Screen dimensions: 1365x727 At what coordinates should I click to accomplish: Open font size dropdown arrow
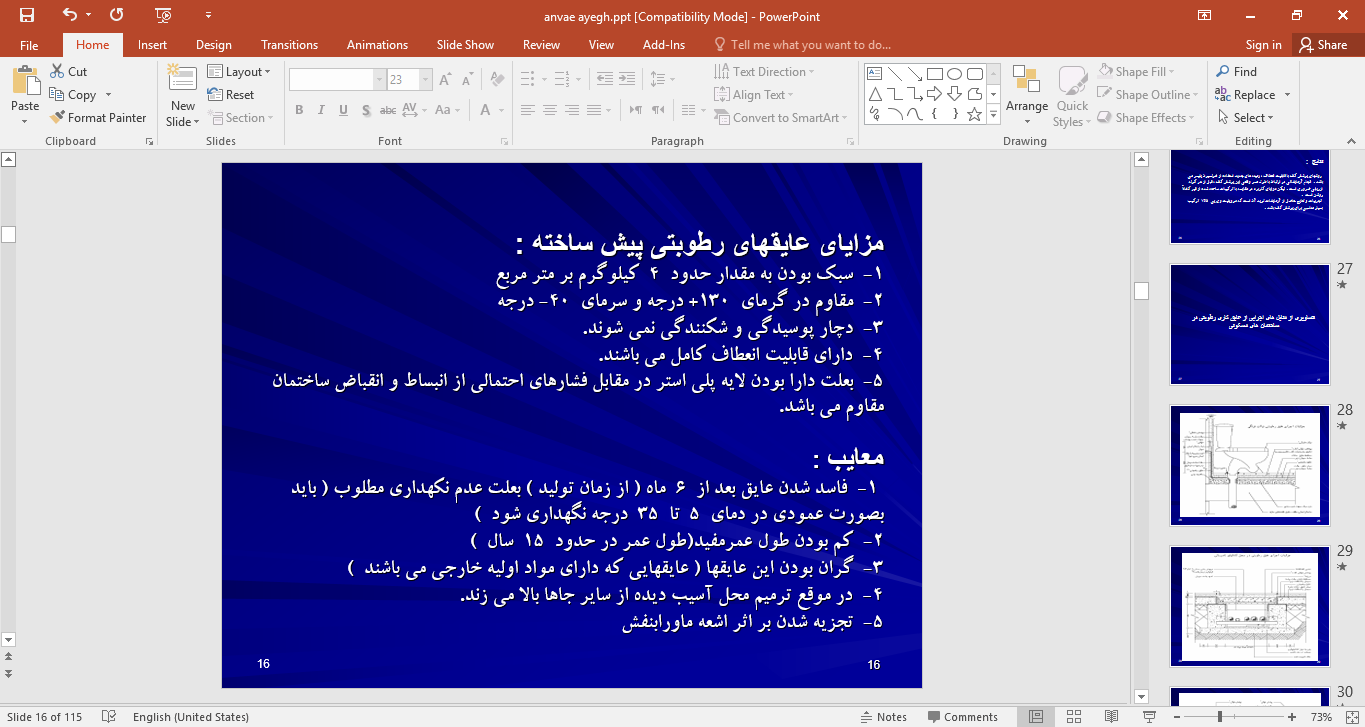coord(426,79)
